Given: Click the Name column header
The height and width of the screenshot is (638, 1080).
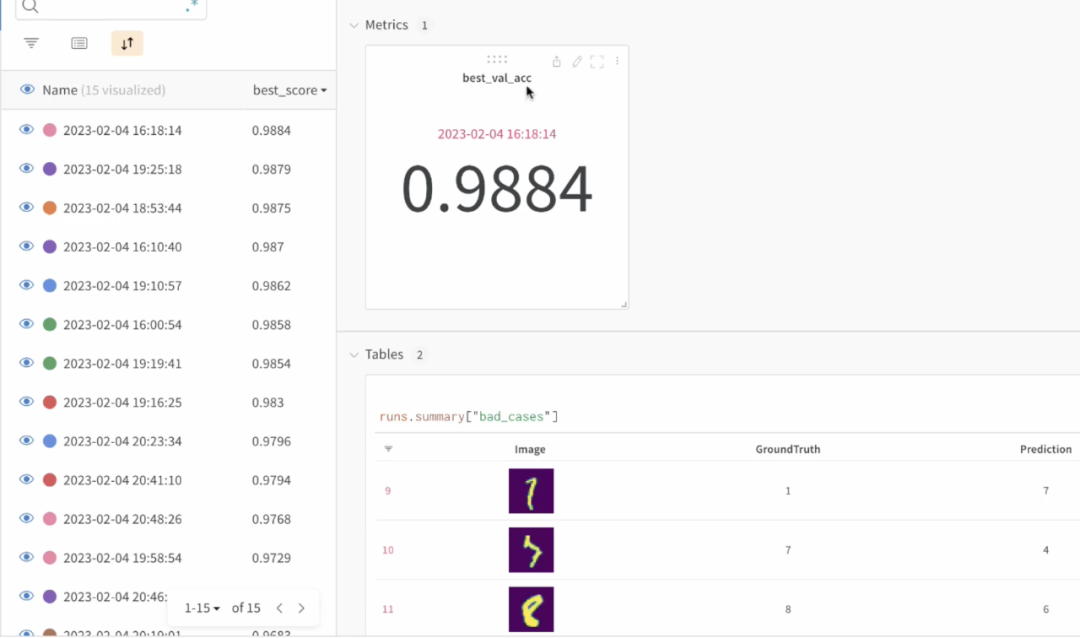Looking at the screenshot, I should pos(59,90).
